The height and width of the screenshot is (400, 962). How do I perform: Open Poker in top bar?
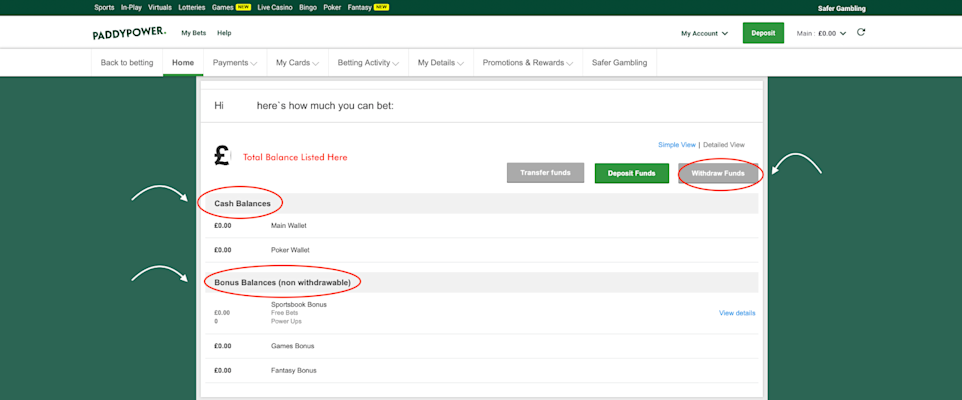point(332,8)
